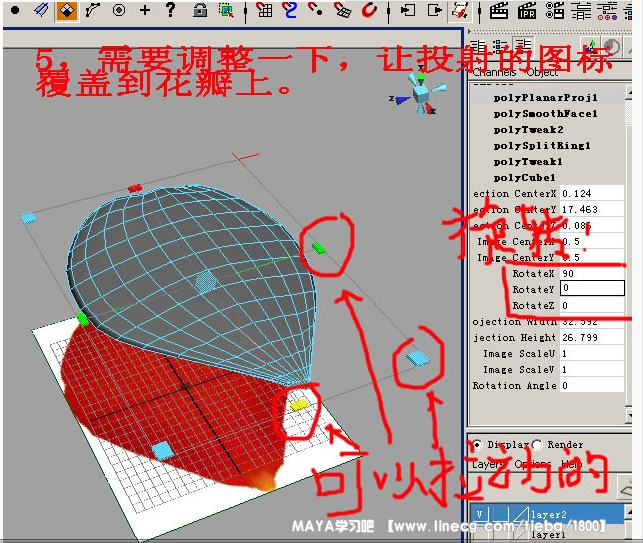Click the Projection CenterY value 17.463
Image resolution: width=643 pixels, height=543 pixels.
pyautogui.click(x=592, y=209)
